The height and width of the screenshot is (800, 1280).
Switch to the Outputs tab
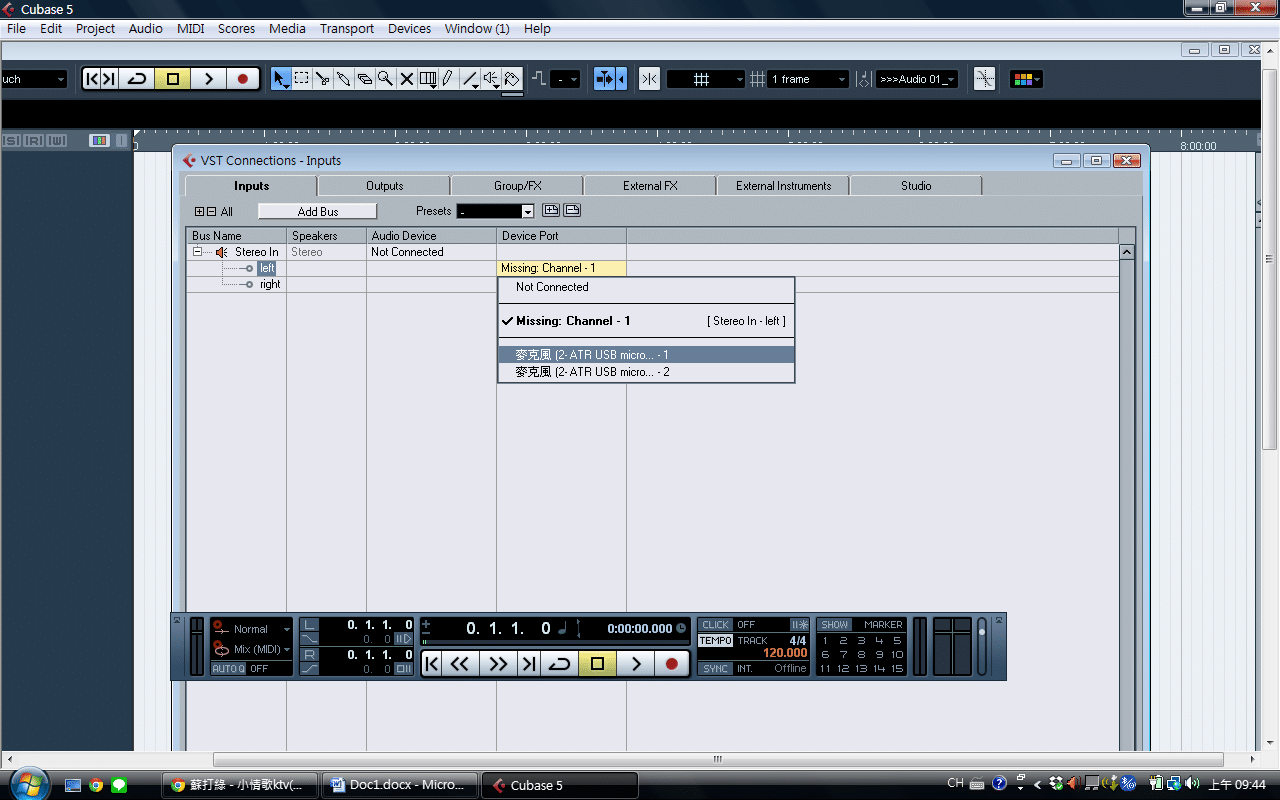pyautogui.click(x=384, y=186)
